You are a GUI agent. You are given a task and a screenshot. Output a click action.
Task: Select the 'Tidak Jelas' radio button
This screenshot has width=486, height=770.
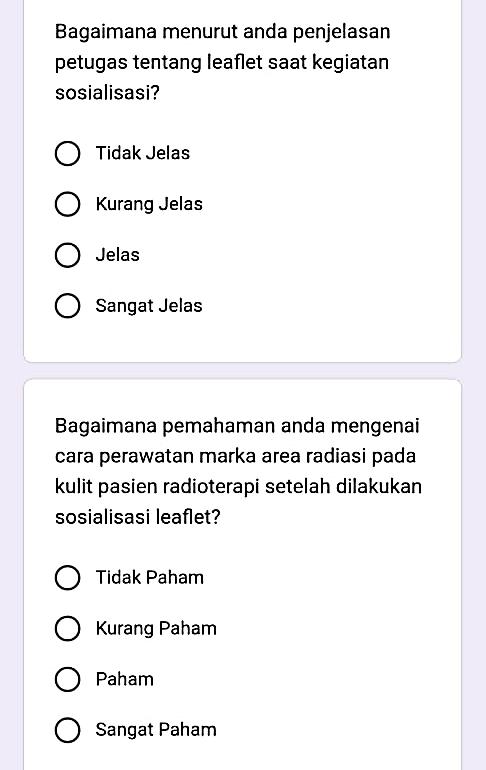point(67,154)
